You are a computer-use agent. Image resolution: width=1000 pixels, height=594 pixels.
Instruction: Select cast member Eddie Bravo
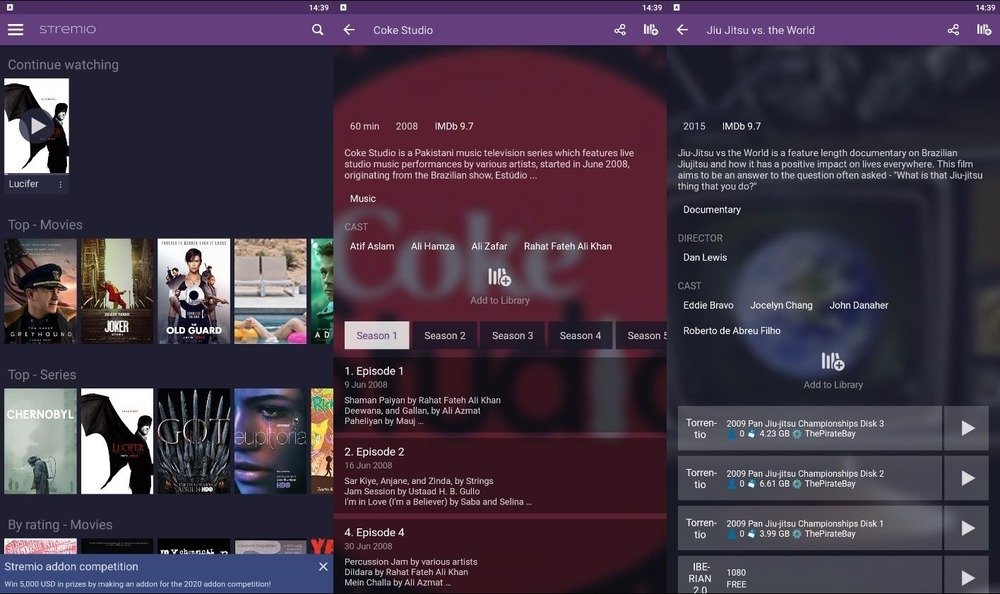[x=708, y=305]
